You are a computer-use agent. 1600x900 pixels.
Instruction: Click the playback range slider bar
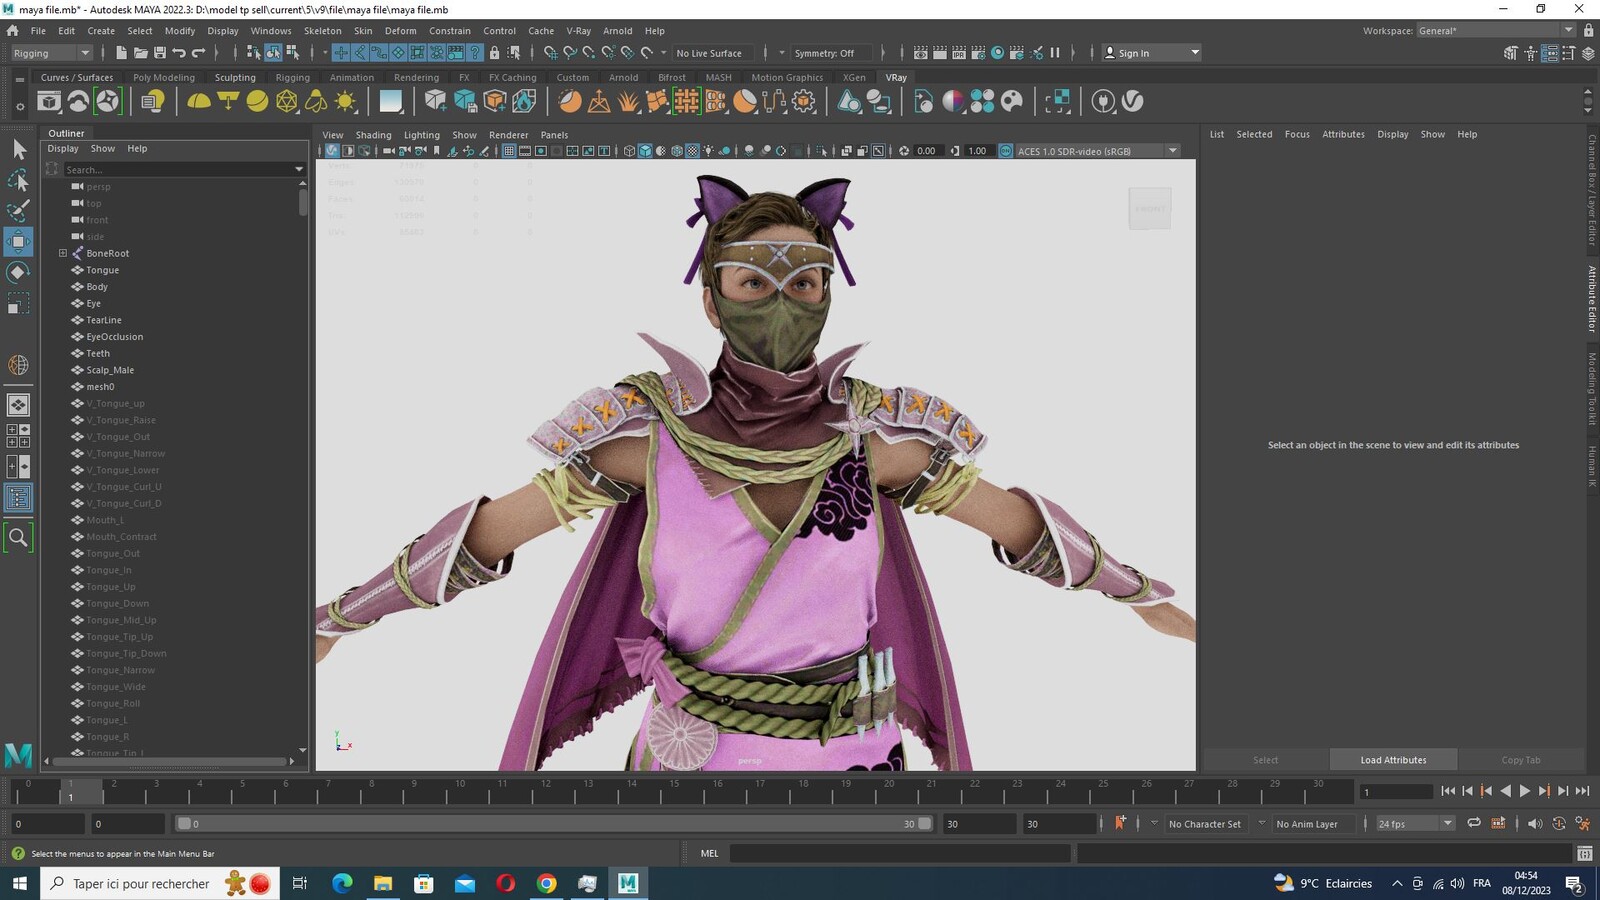tap(554, 824)
